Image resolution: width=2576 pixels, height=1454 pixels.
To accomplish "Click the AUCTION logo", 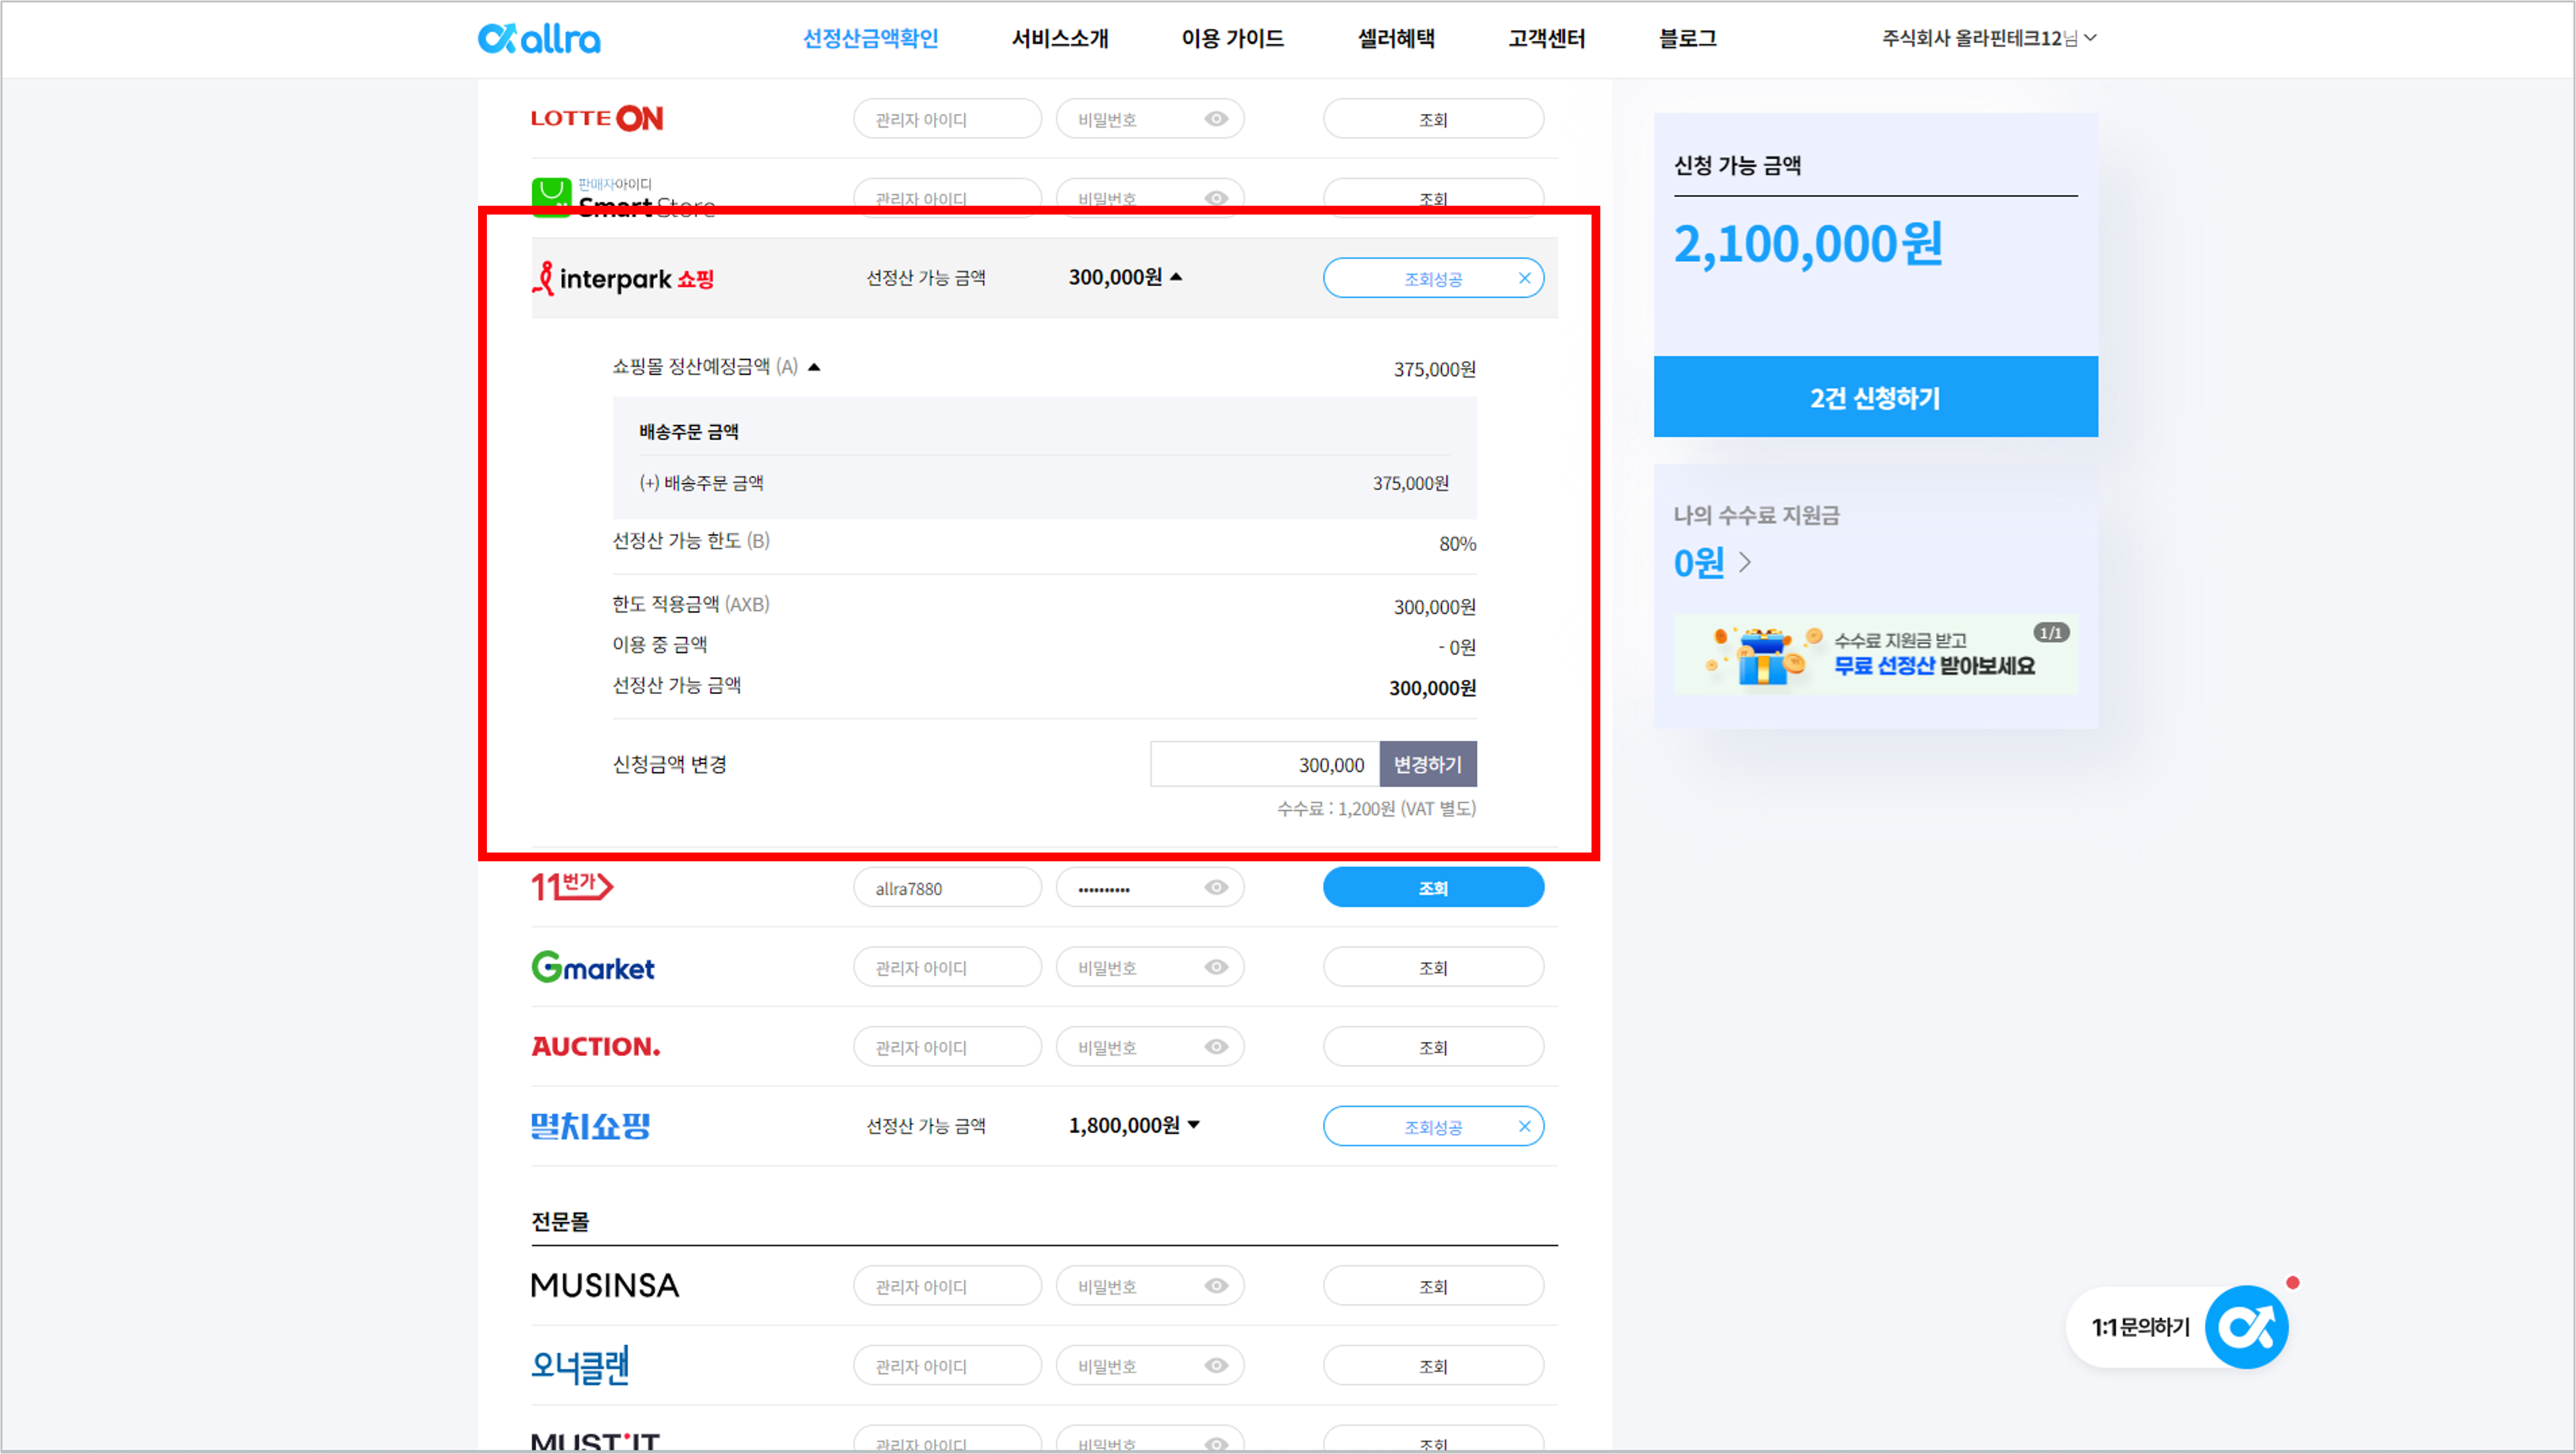I will coord(596,1046).
